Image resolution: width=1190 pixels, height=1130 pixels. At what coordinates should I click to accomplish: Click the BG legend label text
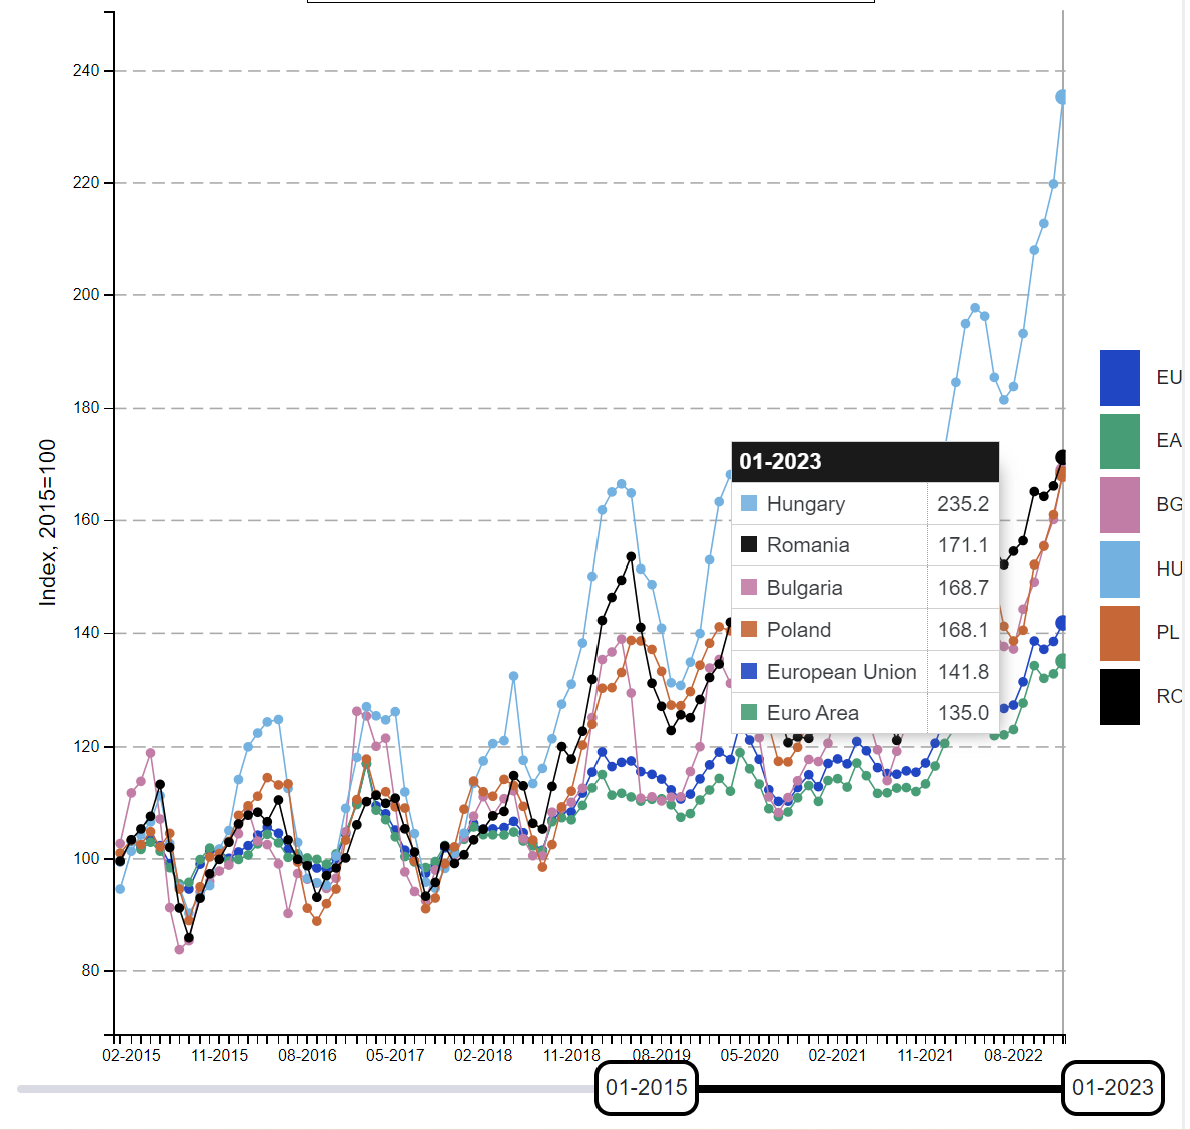(1168, 504)
